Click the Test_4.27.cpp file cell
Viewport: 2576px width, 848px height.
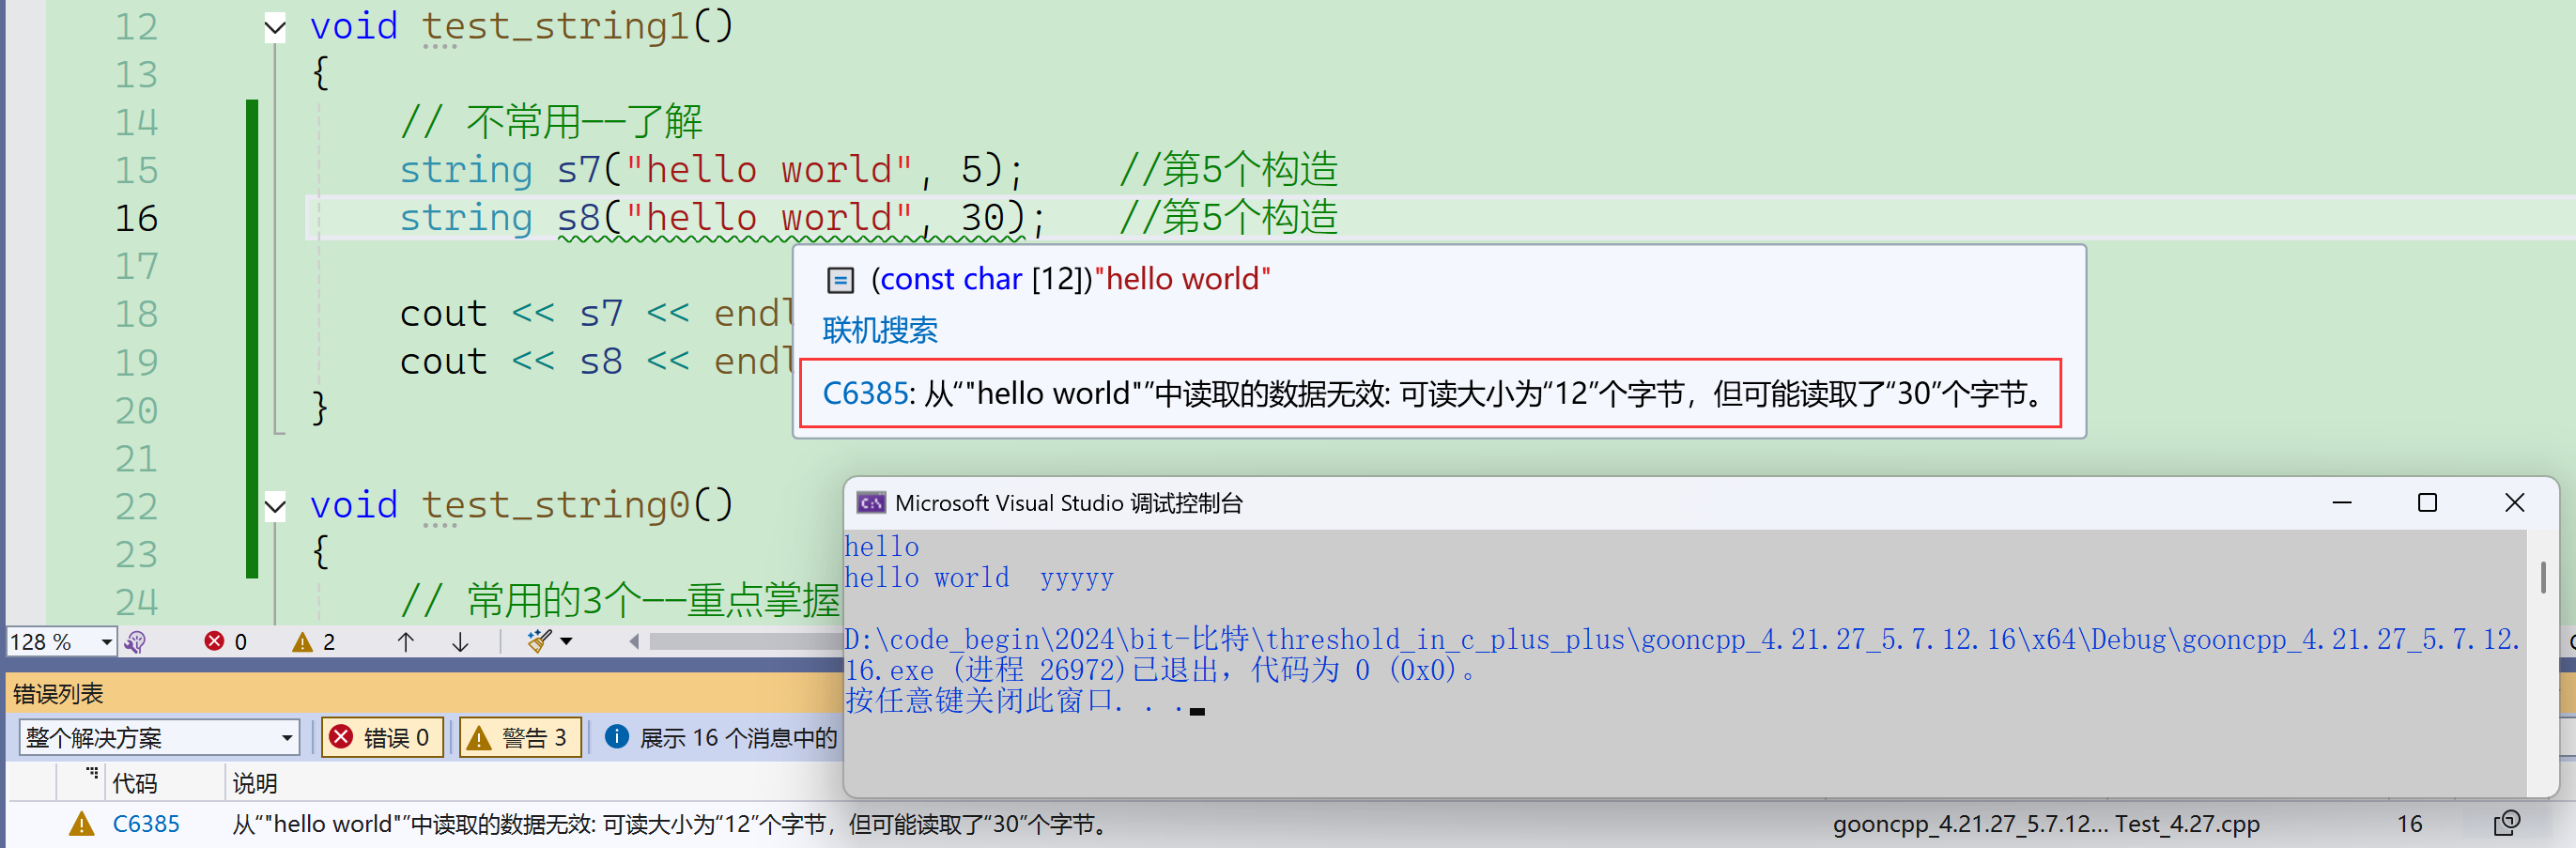click(x=2187, y=824)
